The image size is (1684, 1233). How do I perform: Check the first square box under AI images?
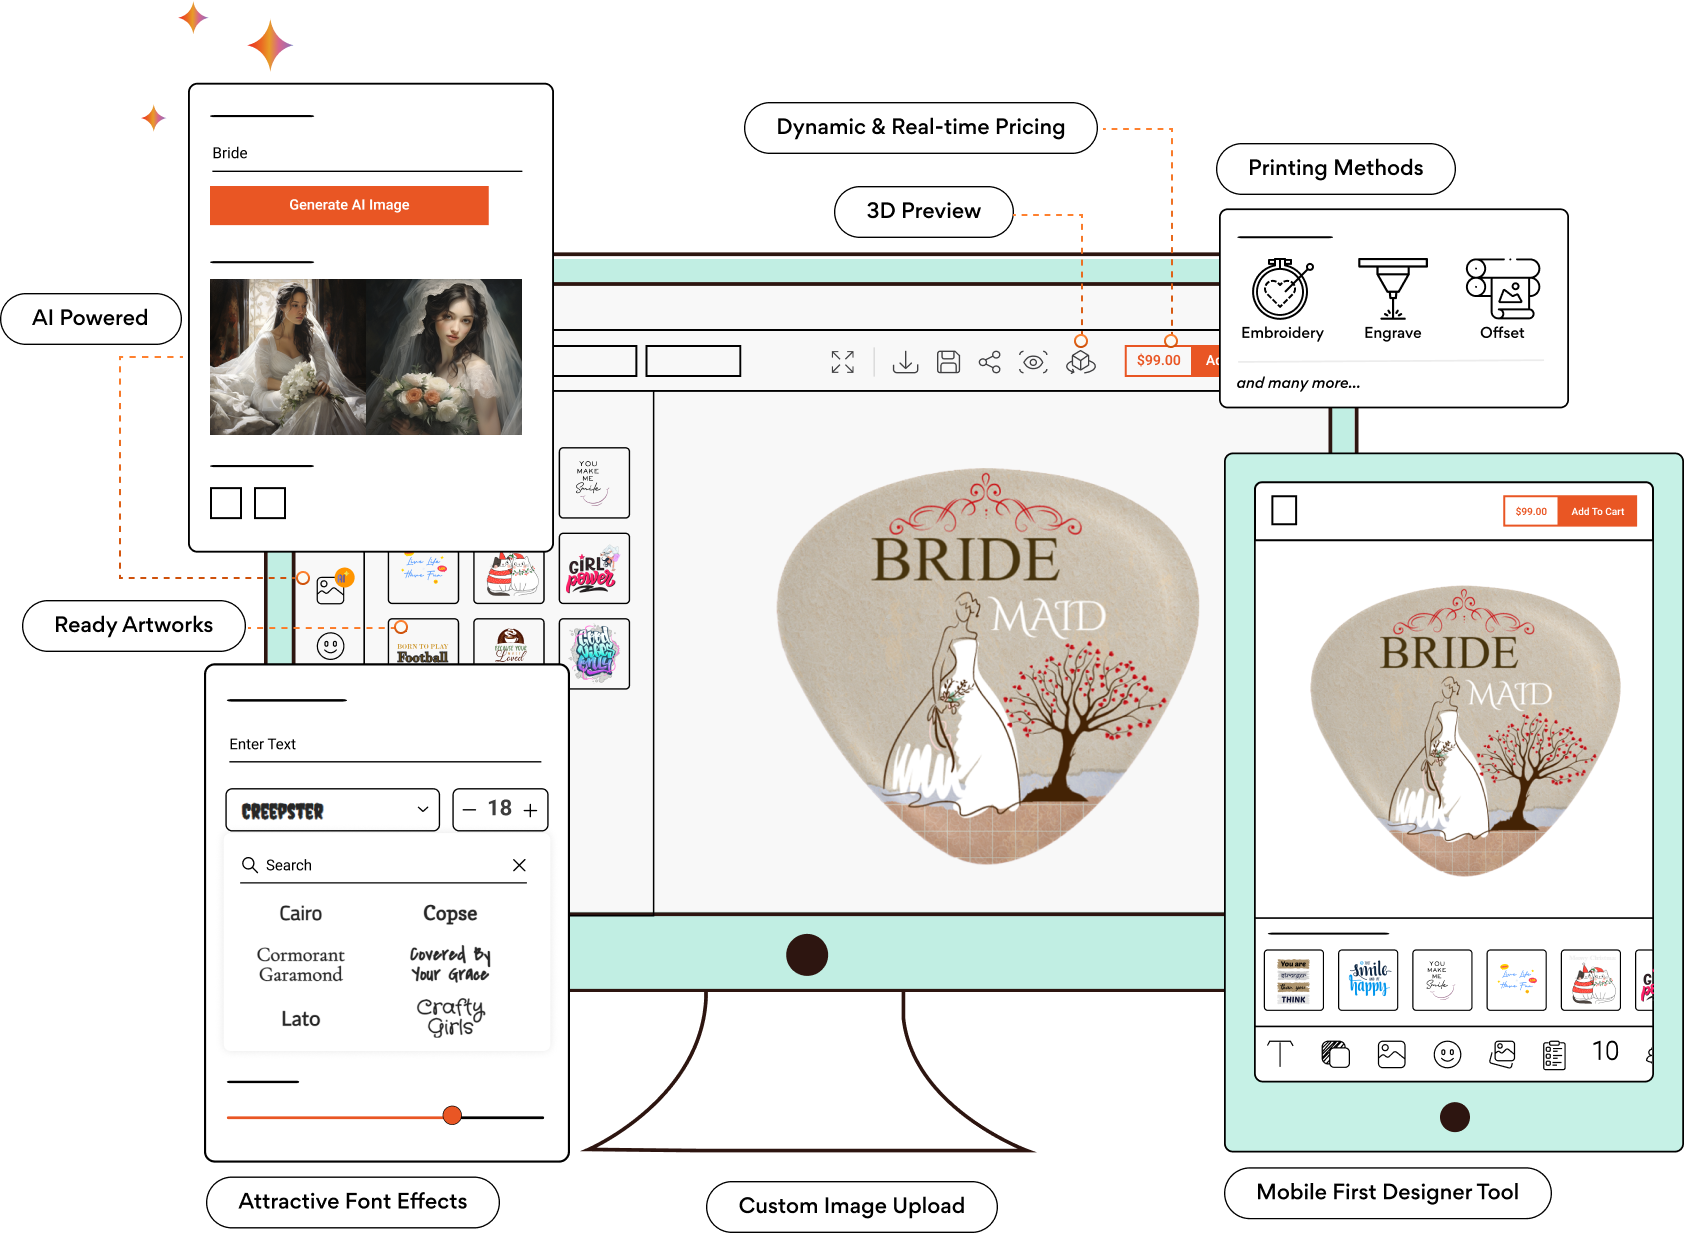click(x=226, y=503)
